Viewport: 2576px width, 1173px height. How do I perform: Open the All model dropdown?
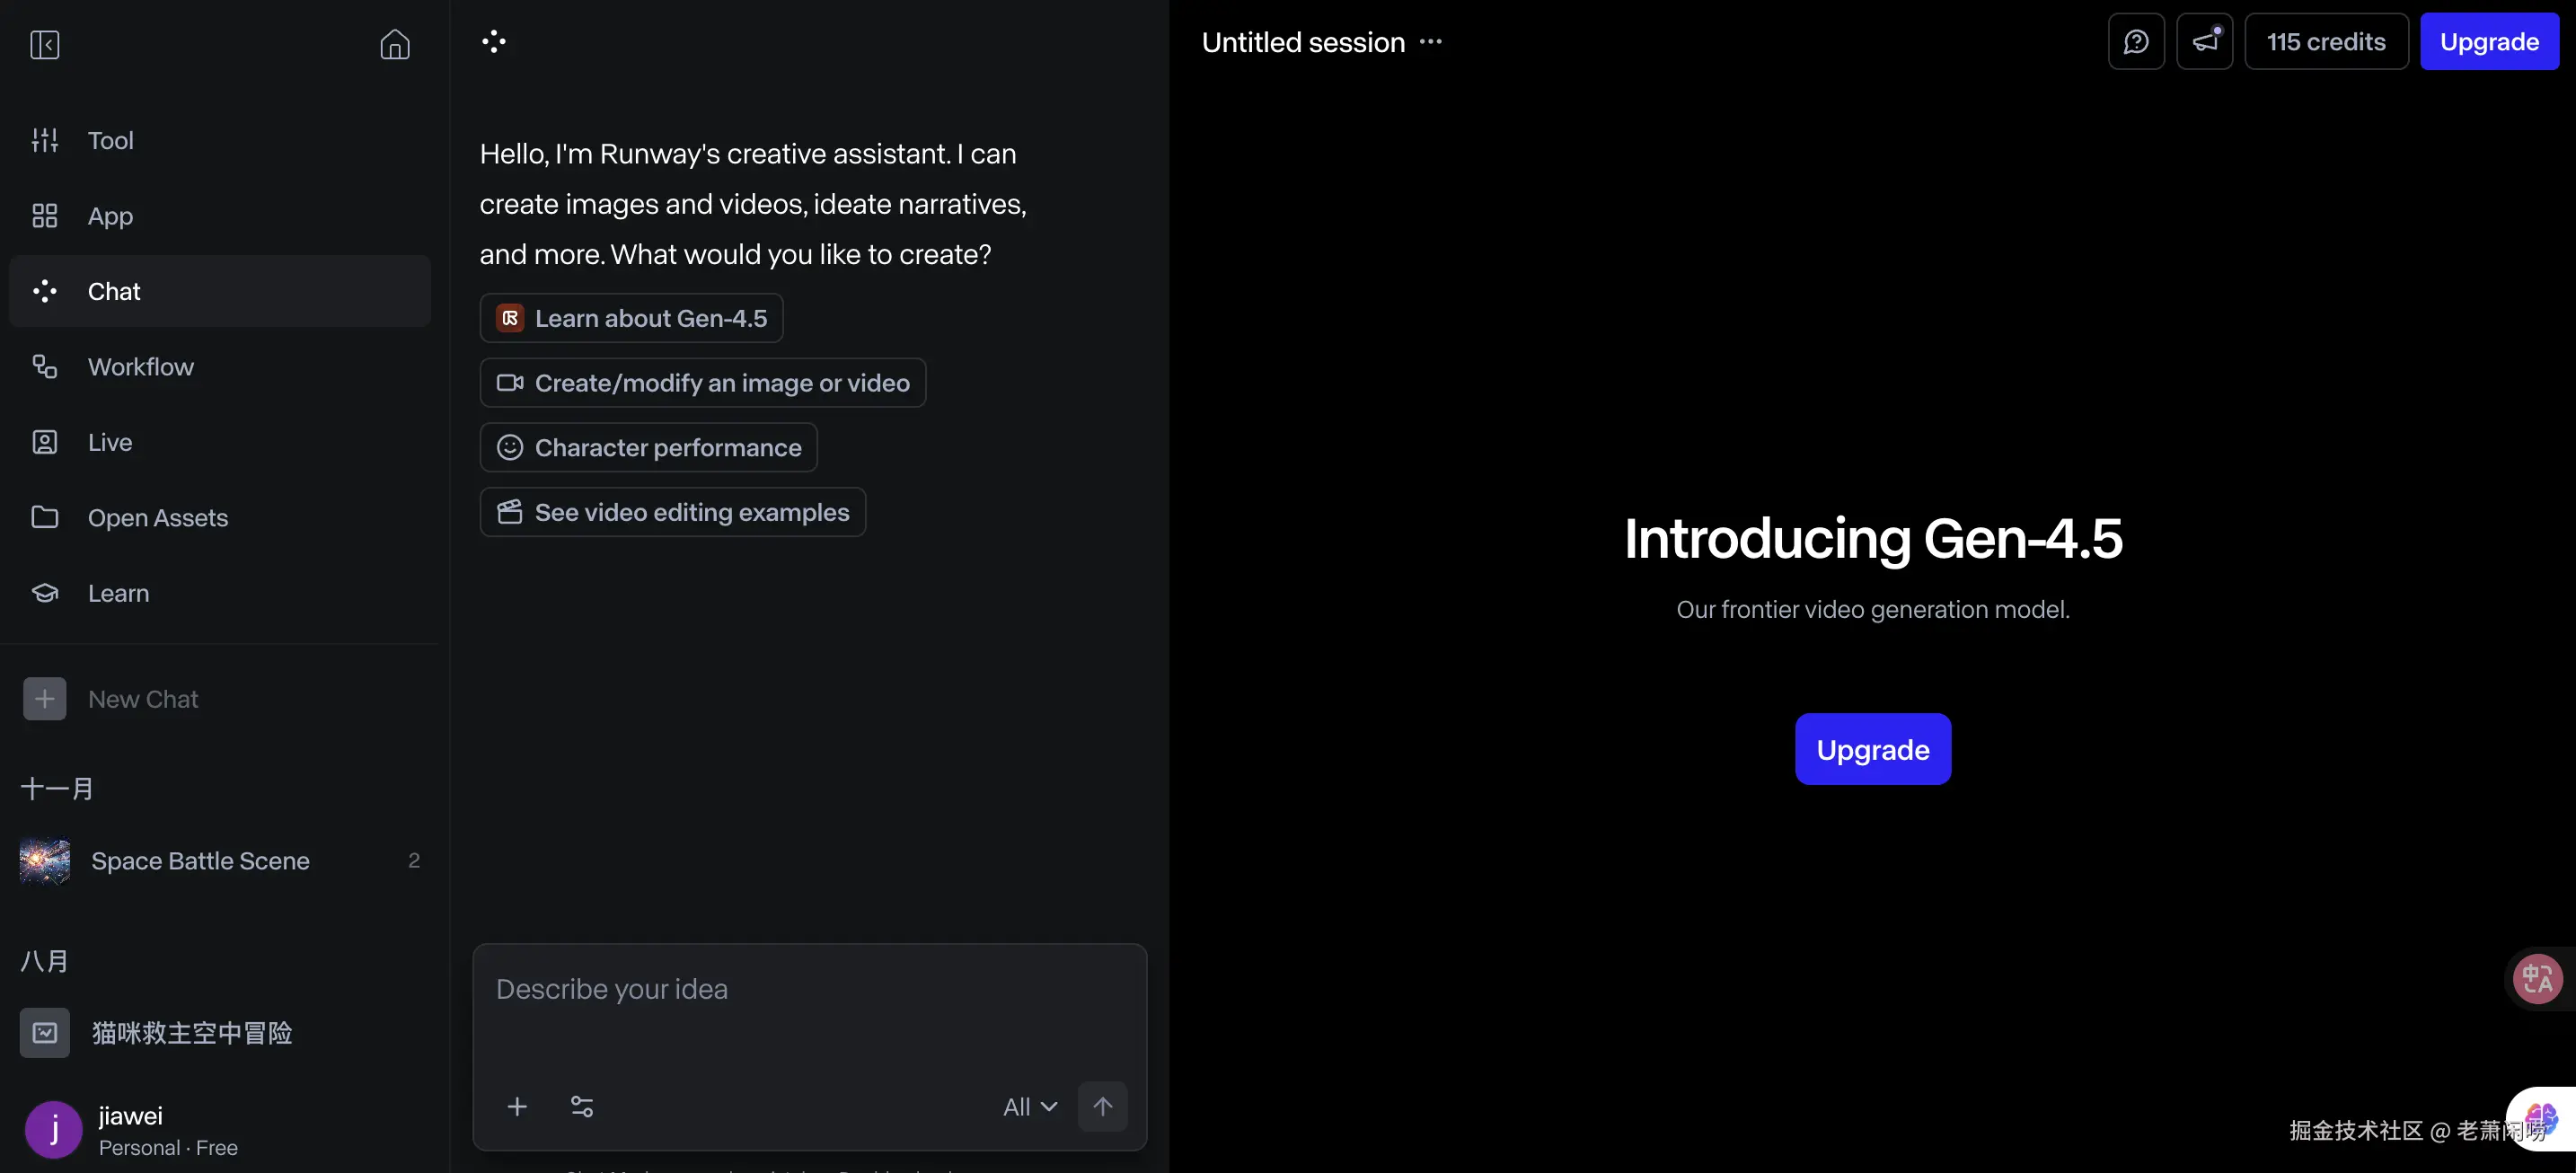coord(1030,1106)
